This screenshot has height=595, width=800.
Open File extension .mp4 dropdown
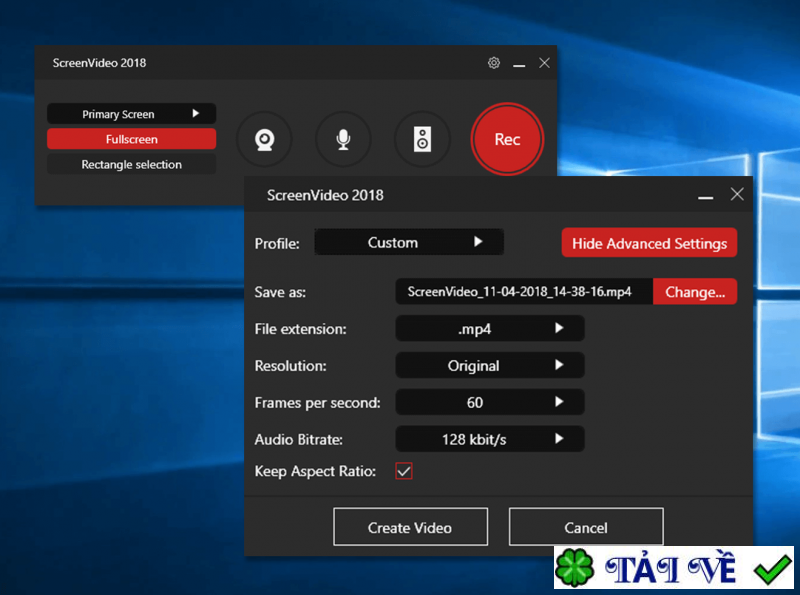coord(490,329)
